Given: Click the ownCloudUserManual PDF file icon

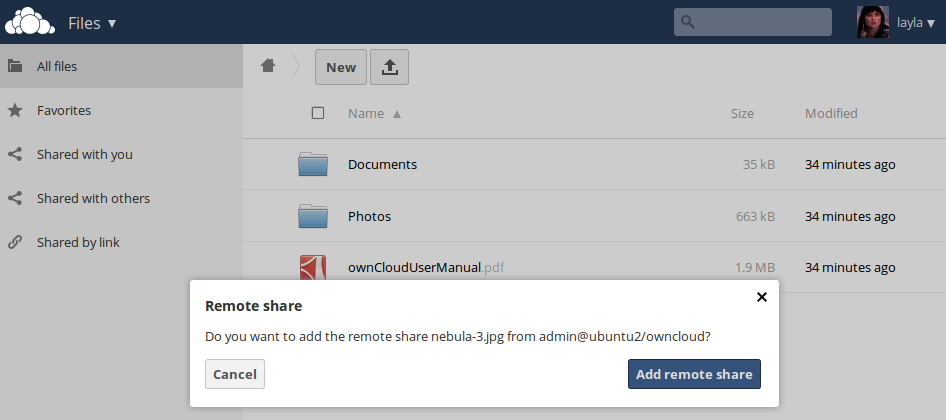Looking at the screenshot, I should pos(313,267).
